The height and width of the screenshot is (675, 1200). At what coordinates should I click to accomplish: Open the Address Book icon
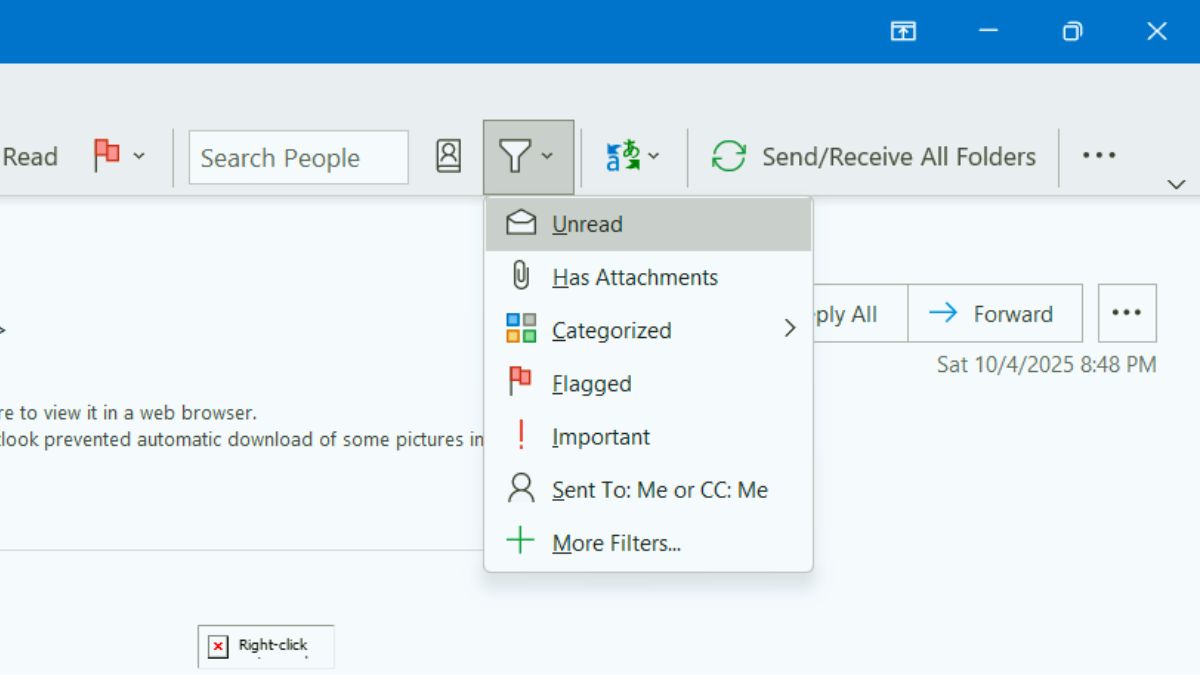449,156
